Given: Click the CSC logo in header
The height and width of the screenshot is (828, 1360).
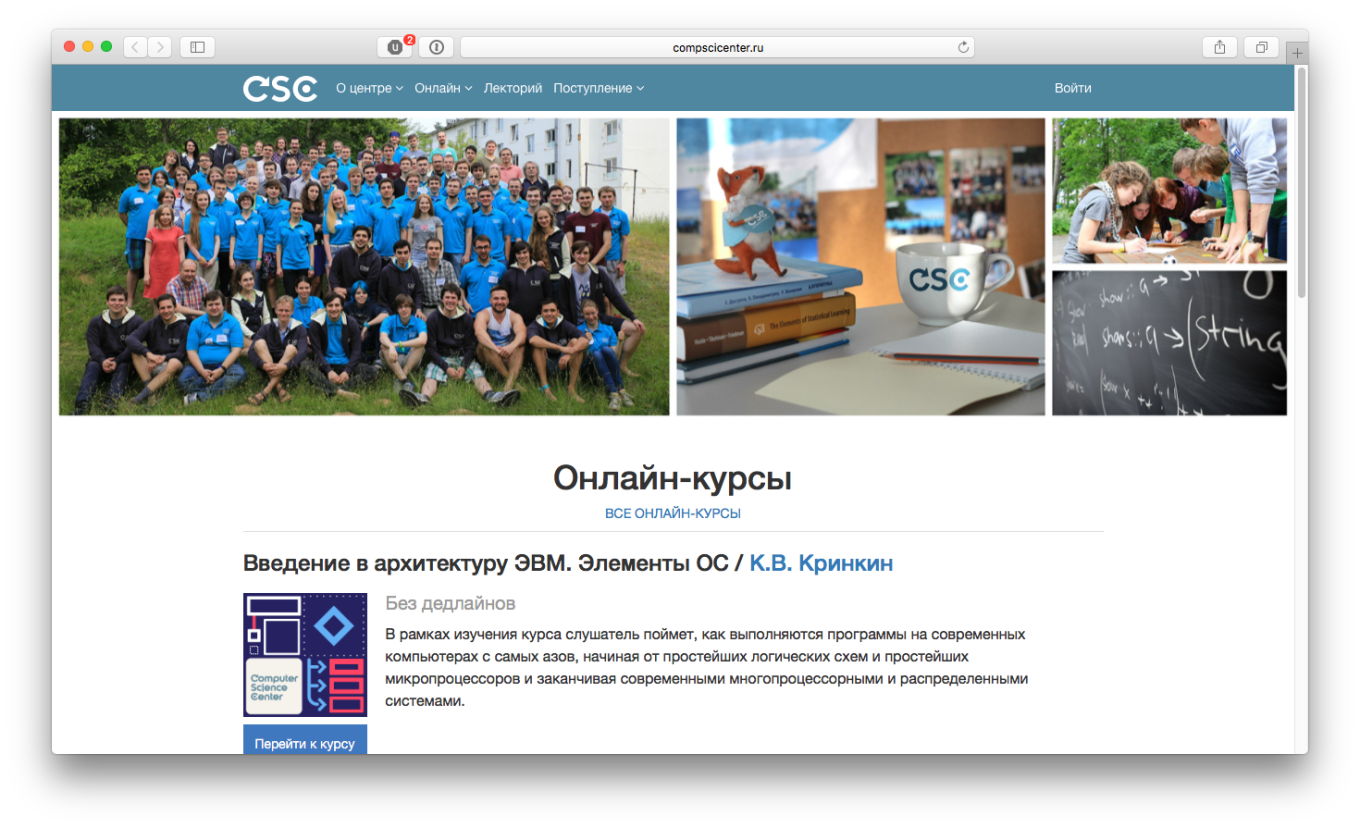Looking at the screenshot, I should 280,88.
